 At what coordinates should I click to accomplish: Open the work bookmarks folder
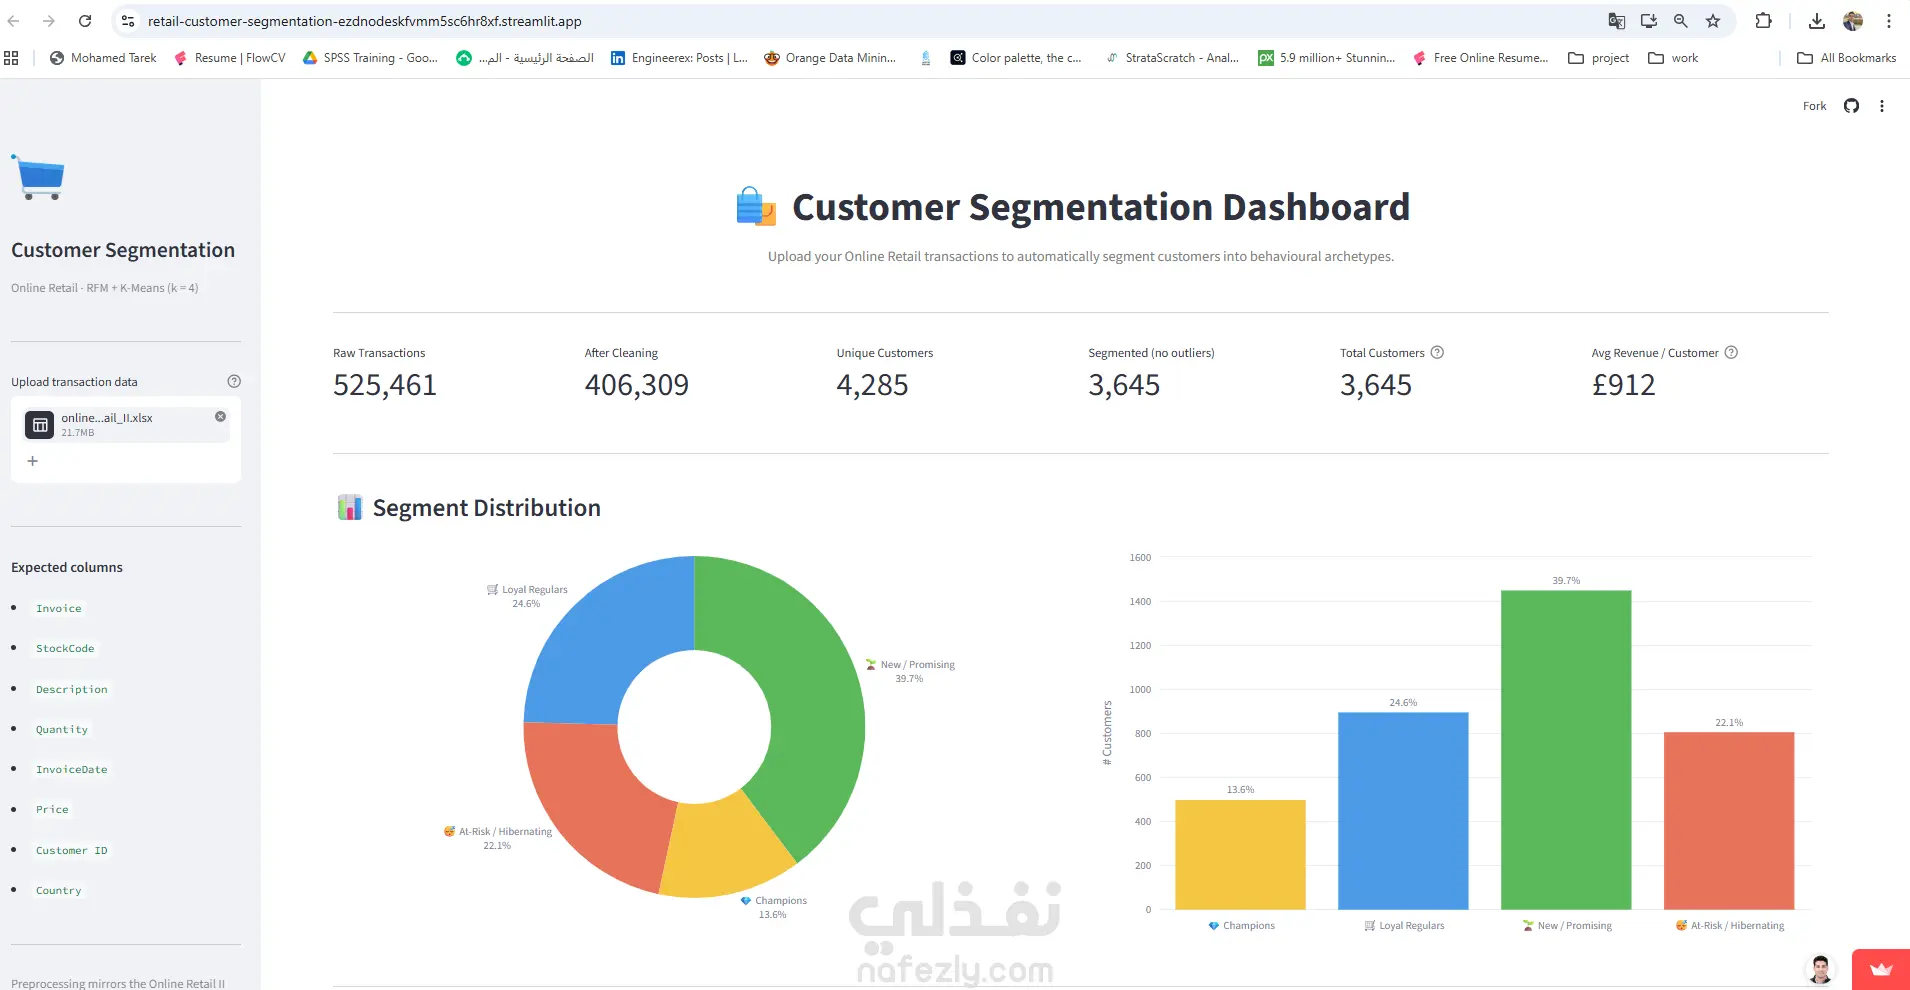tap(1673, 58)
